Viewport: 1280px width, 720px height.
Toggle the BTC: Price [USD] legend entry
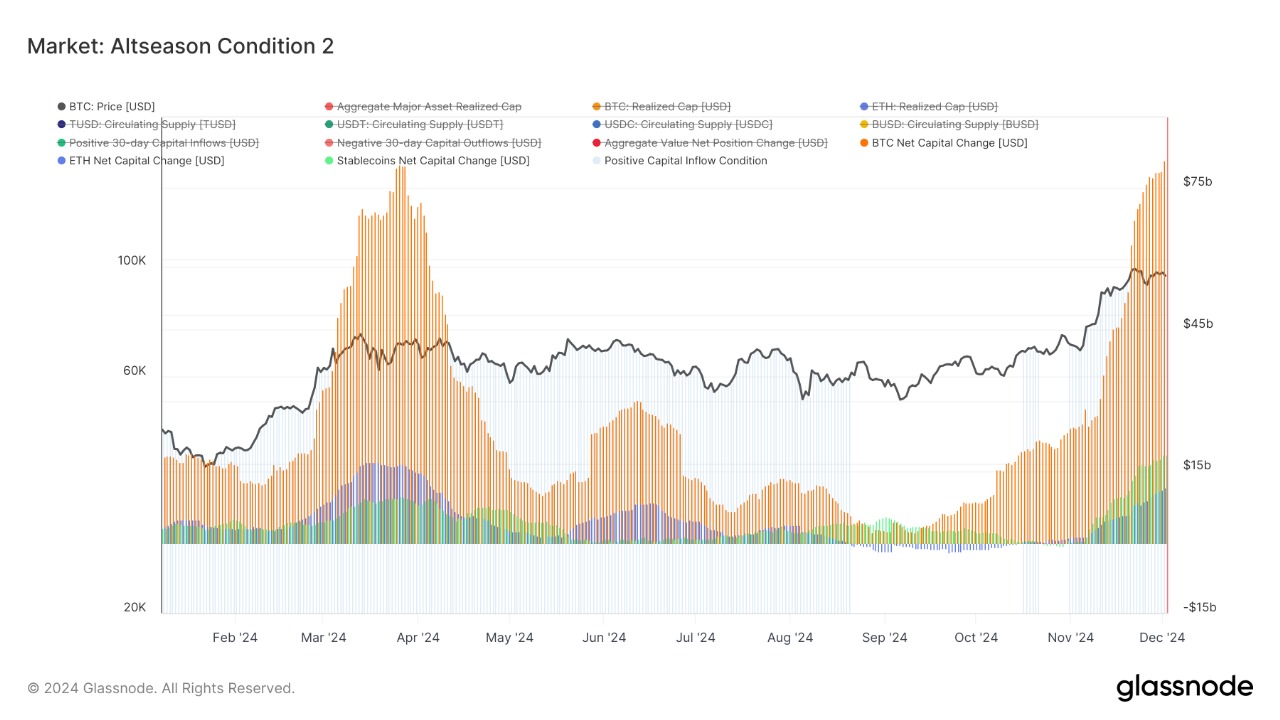(106, 106)
